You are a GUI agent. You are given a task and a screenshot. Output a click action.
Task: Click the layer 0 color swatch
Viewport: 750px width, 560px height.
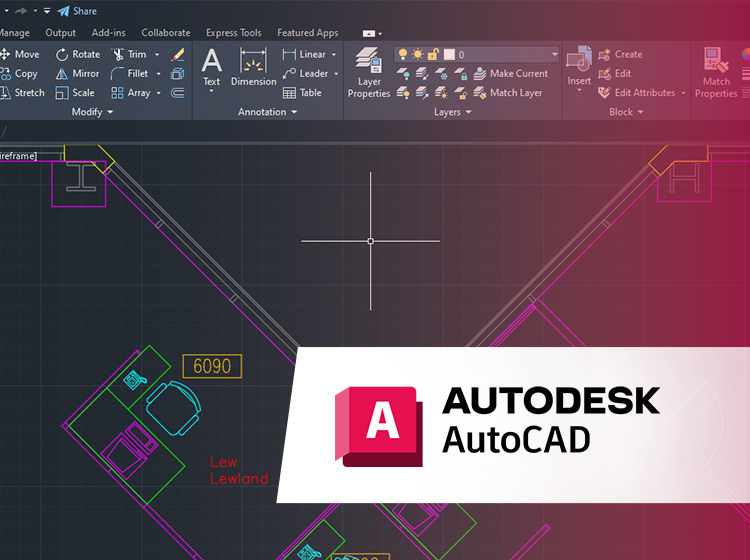click(448, 55)
